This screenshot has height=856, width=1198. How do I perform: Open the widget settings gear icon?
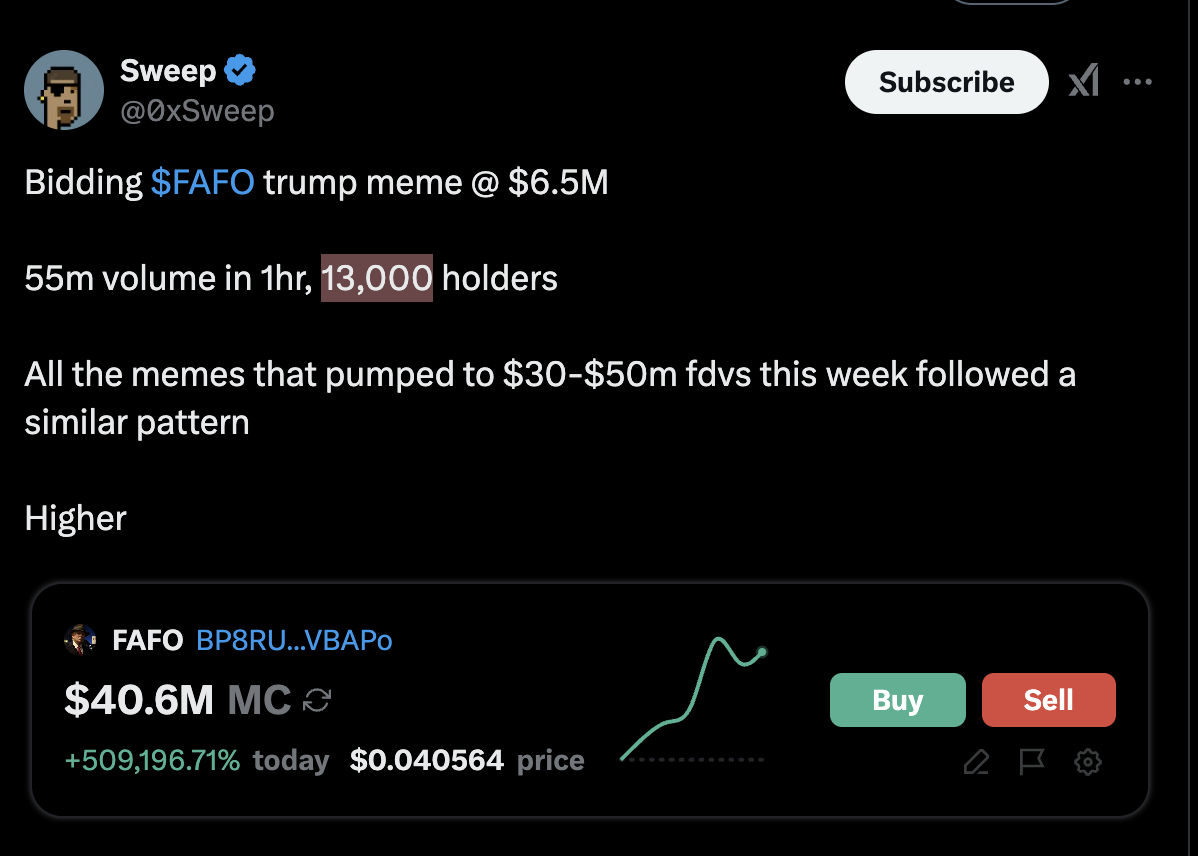[1088, 762]
